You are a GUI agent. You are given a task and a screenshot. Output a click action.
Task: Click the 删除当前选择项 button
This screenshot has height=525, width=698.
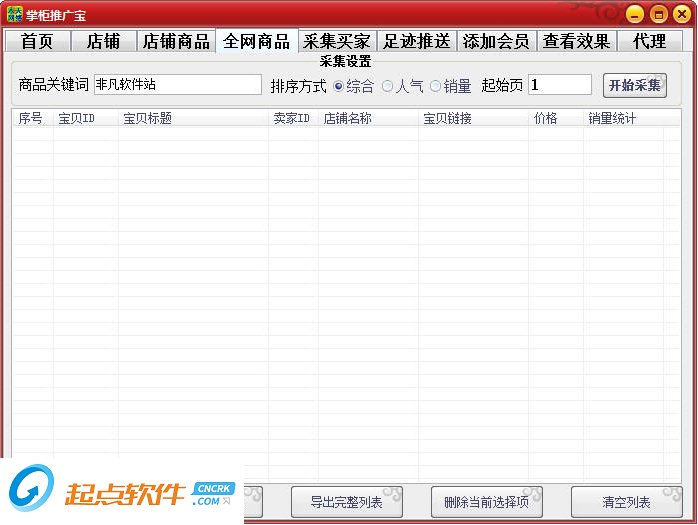tap(487, 502)
